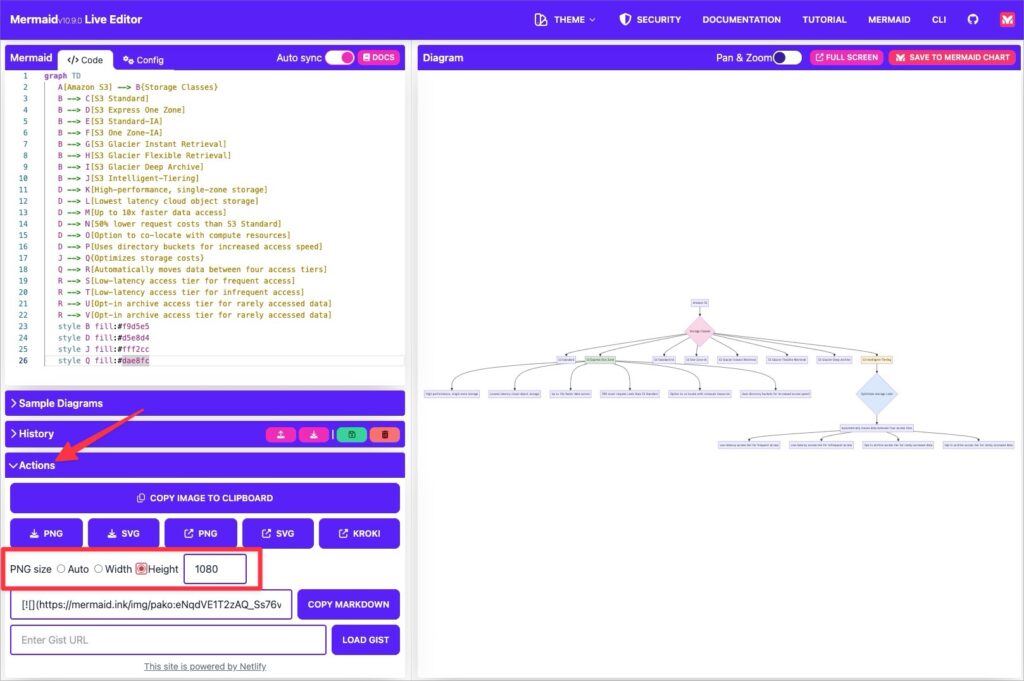
Task: Open the Docs link button
Action: [379, 57]
